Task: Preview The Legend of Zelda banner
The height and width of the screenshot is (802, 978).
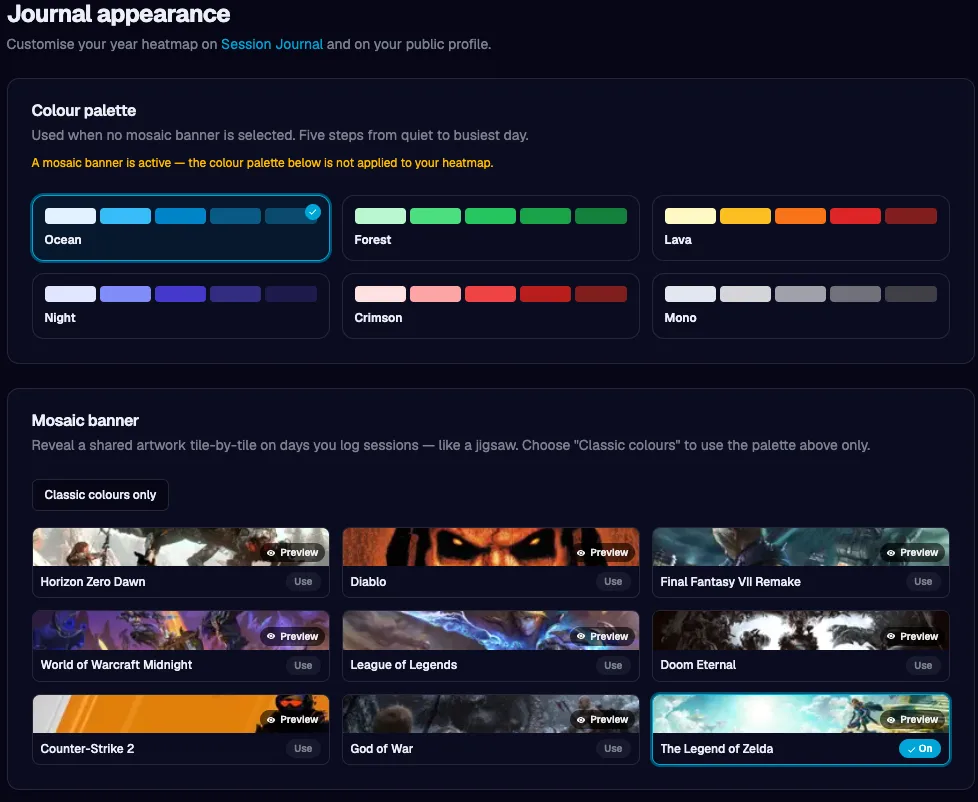Action: [x=913, y=719]
